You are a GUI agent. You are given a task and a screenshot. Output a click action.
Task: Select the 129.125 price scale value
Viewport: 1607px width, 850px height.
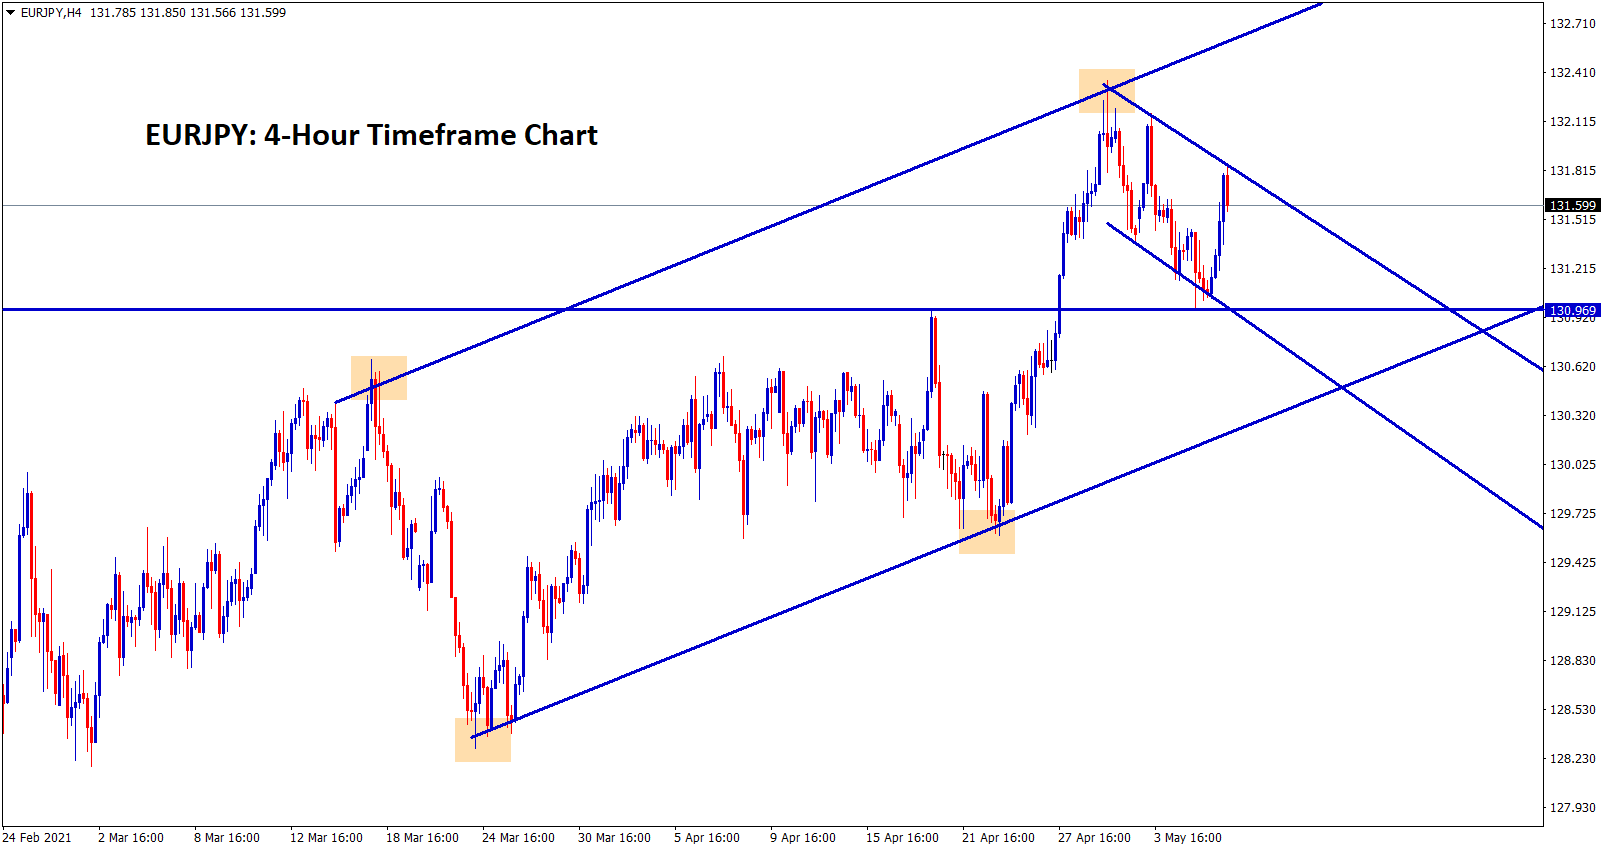point(1573,611)
